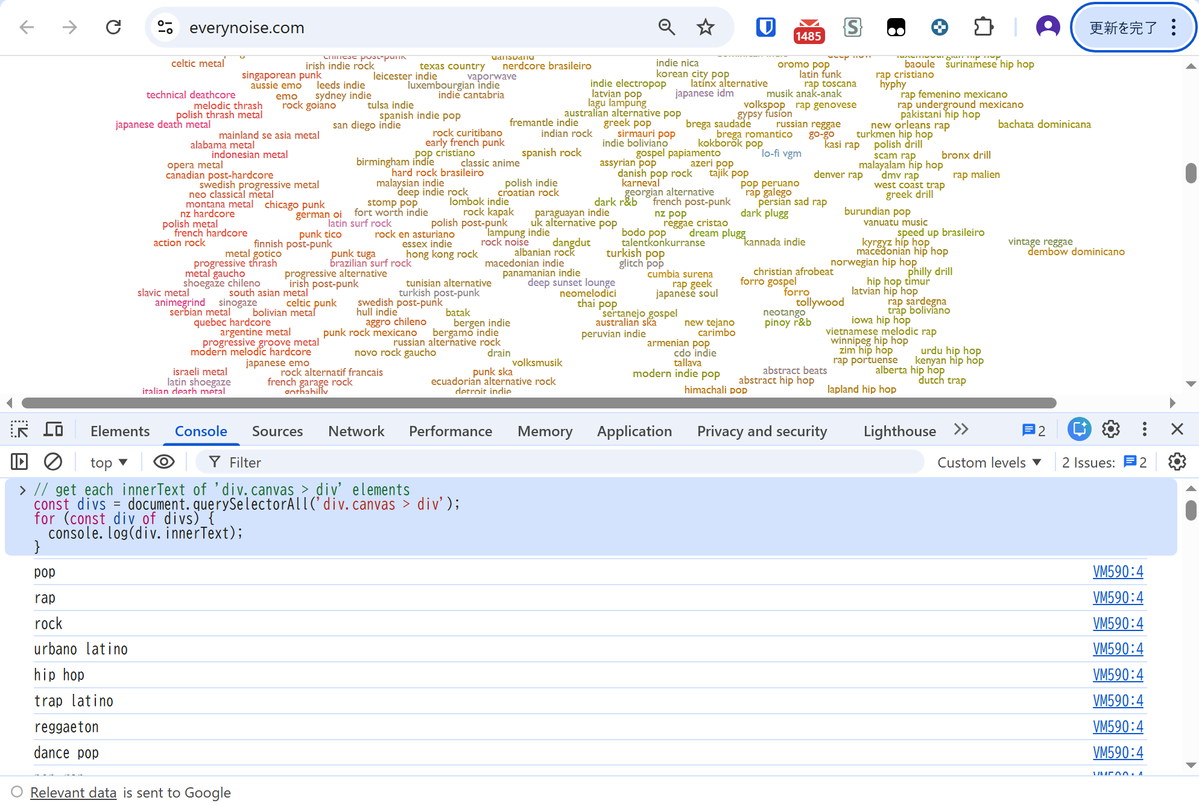Open the top frame context dropdown
Image resolution: width=1199 pixels, height=806 pixels.
(x=107, y=461)
